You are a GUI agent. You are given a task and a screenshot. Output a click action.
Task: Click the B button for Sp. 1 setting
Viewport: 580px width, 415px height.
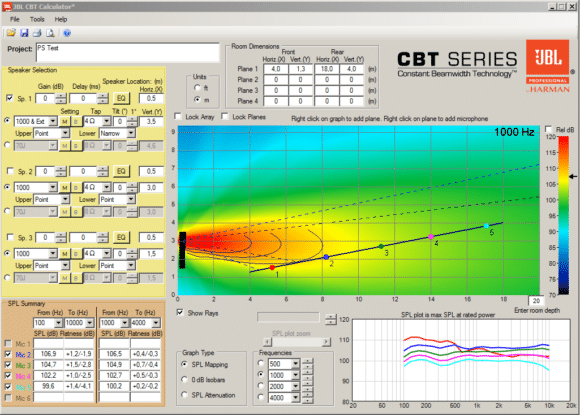tap(76, 121)
